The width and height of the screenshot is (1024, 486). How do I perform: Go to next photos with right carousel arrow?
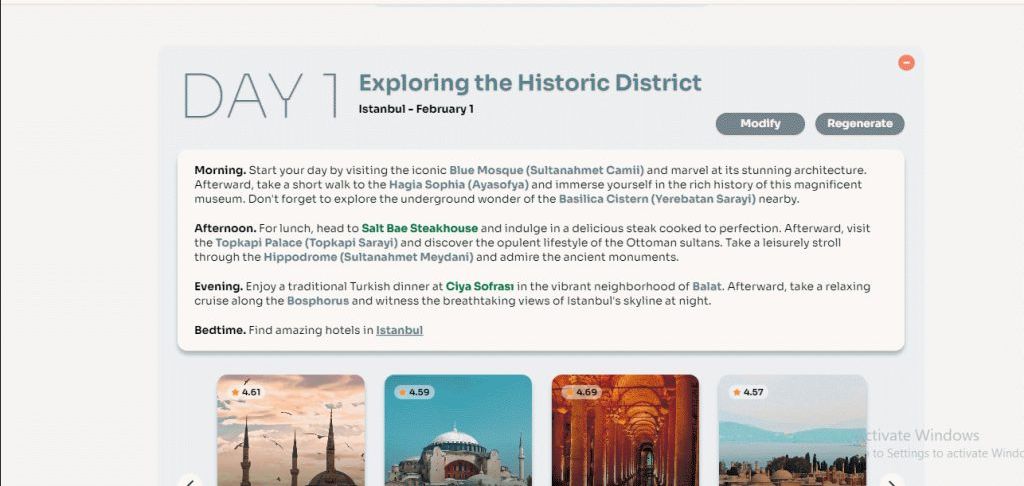pyautogui.click(x=892, y=481)
